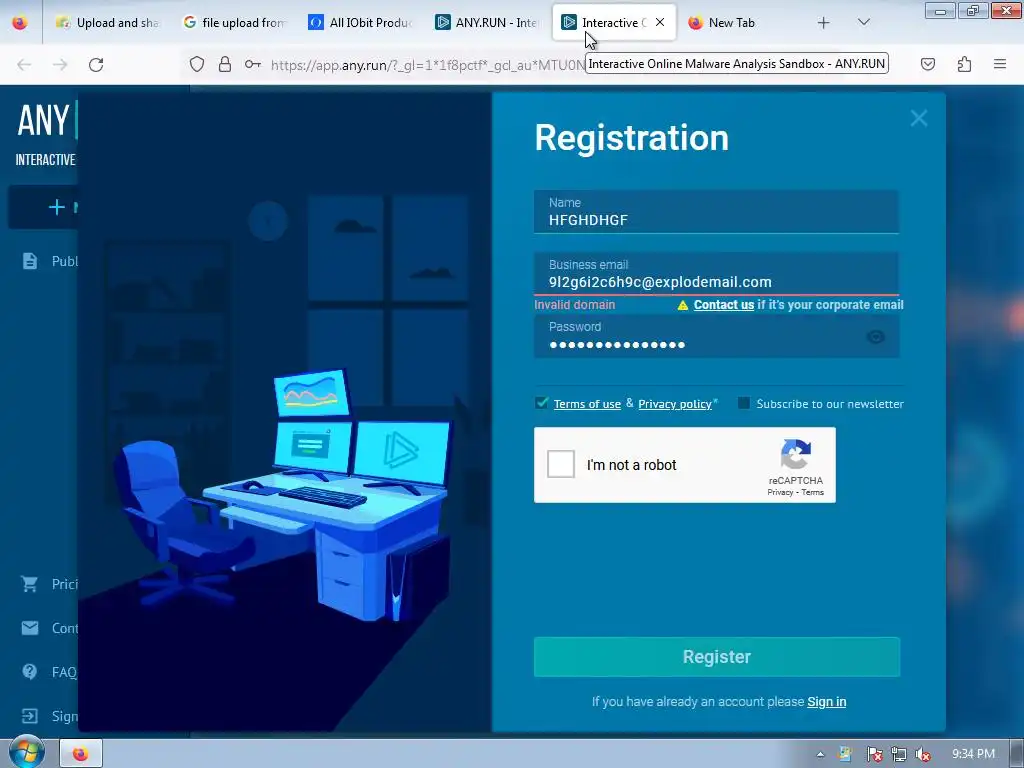Screen dimensions: 1024x768
Task: Open the shield tracking protection icon
Action: point(197,64)
